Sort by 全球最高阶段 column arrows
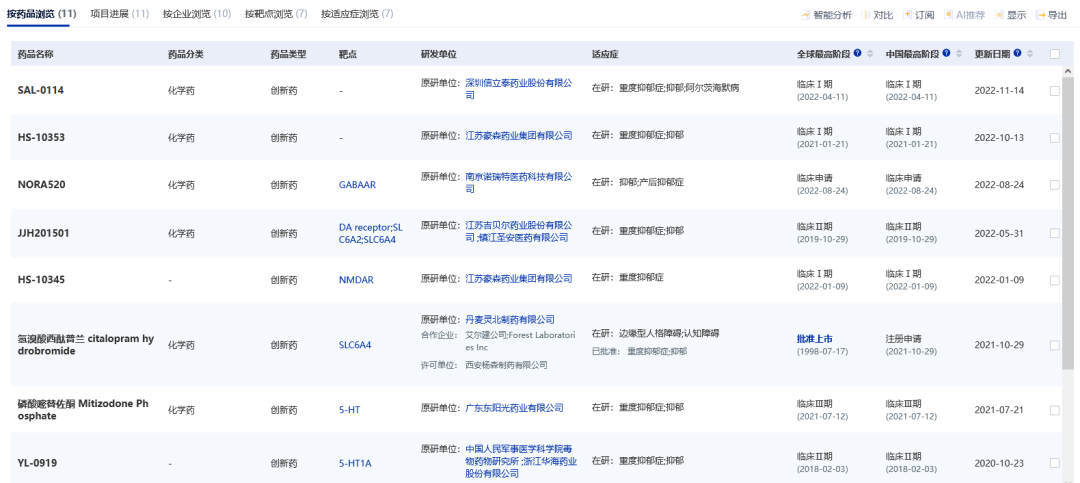The height and width of the screenshot is (483, 1080). [x=869, y=53]
